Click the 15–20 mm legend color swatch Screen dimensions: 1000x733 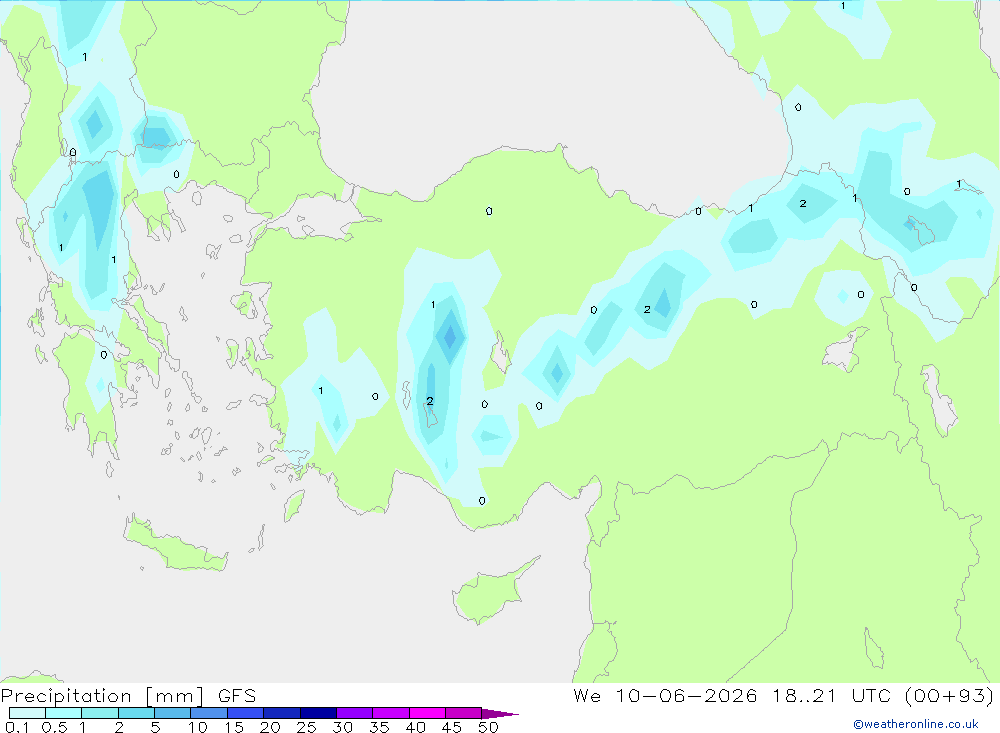(246, 713)
